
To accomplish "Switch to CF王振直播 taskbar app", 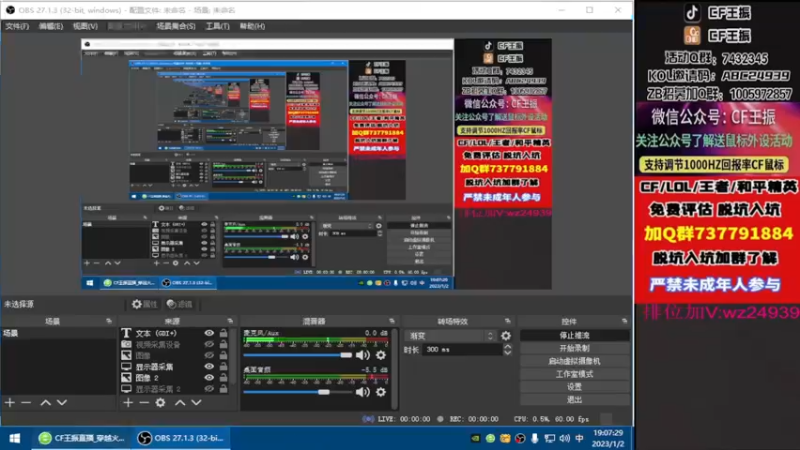I will point(82,438).
